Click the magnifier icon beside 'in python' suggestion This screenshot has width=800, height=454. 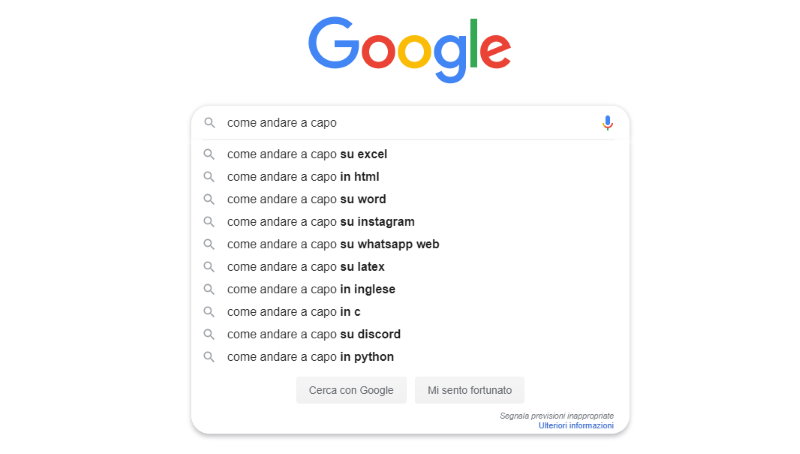[209, 357]
